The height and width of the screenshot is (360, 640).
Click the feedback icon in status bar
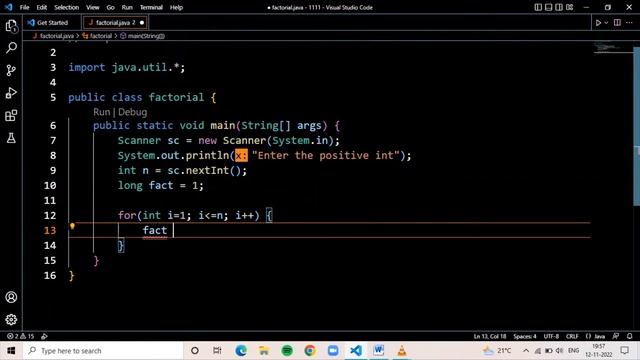coord(616,336)
